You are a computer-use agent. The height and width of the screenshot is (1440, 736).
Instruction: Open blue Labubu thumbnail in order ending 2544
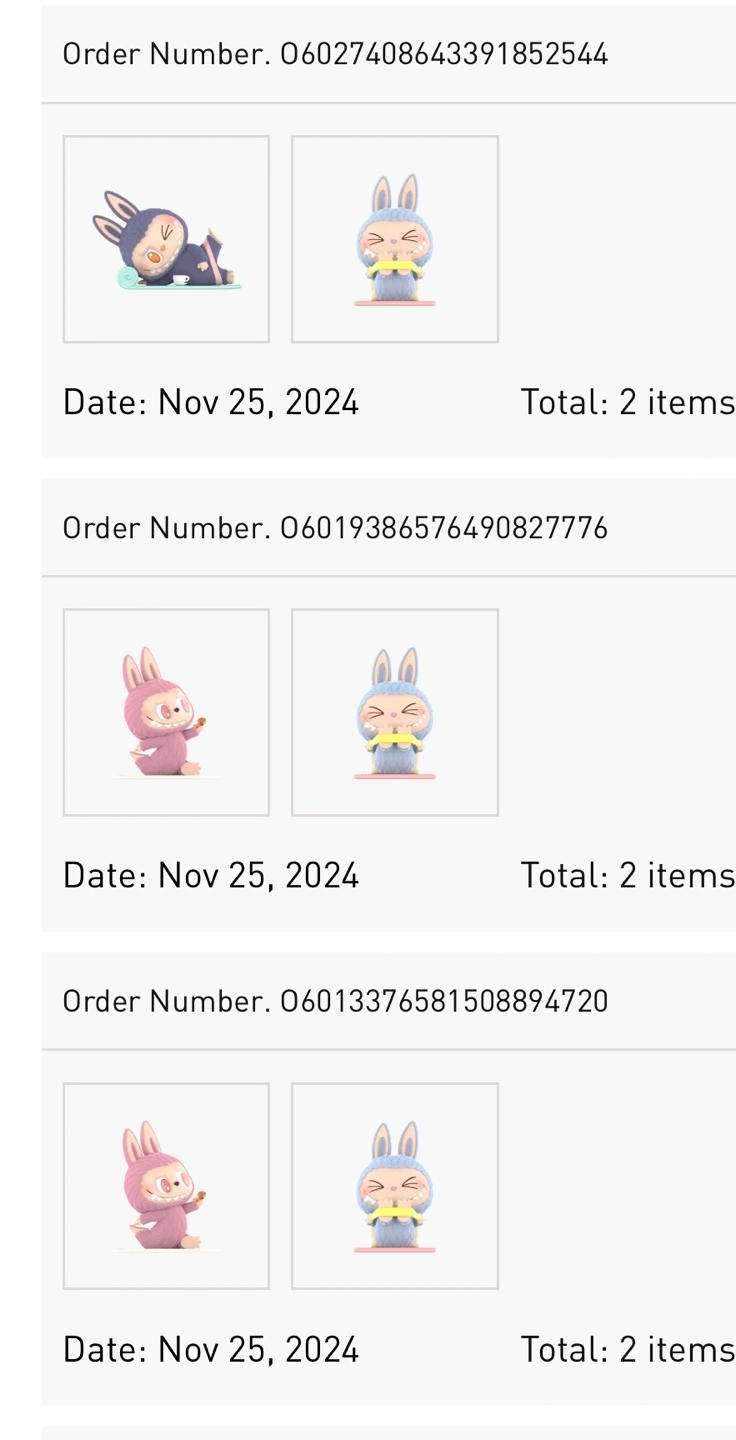tap(394, 239)
